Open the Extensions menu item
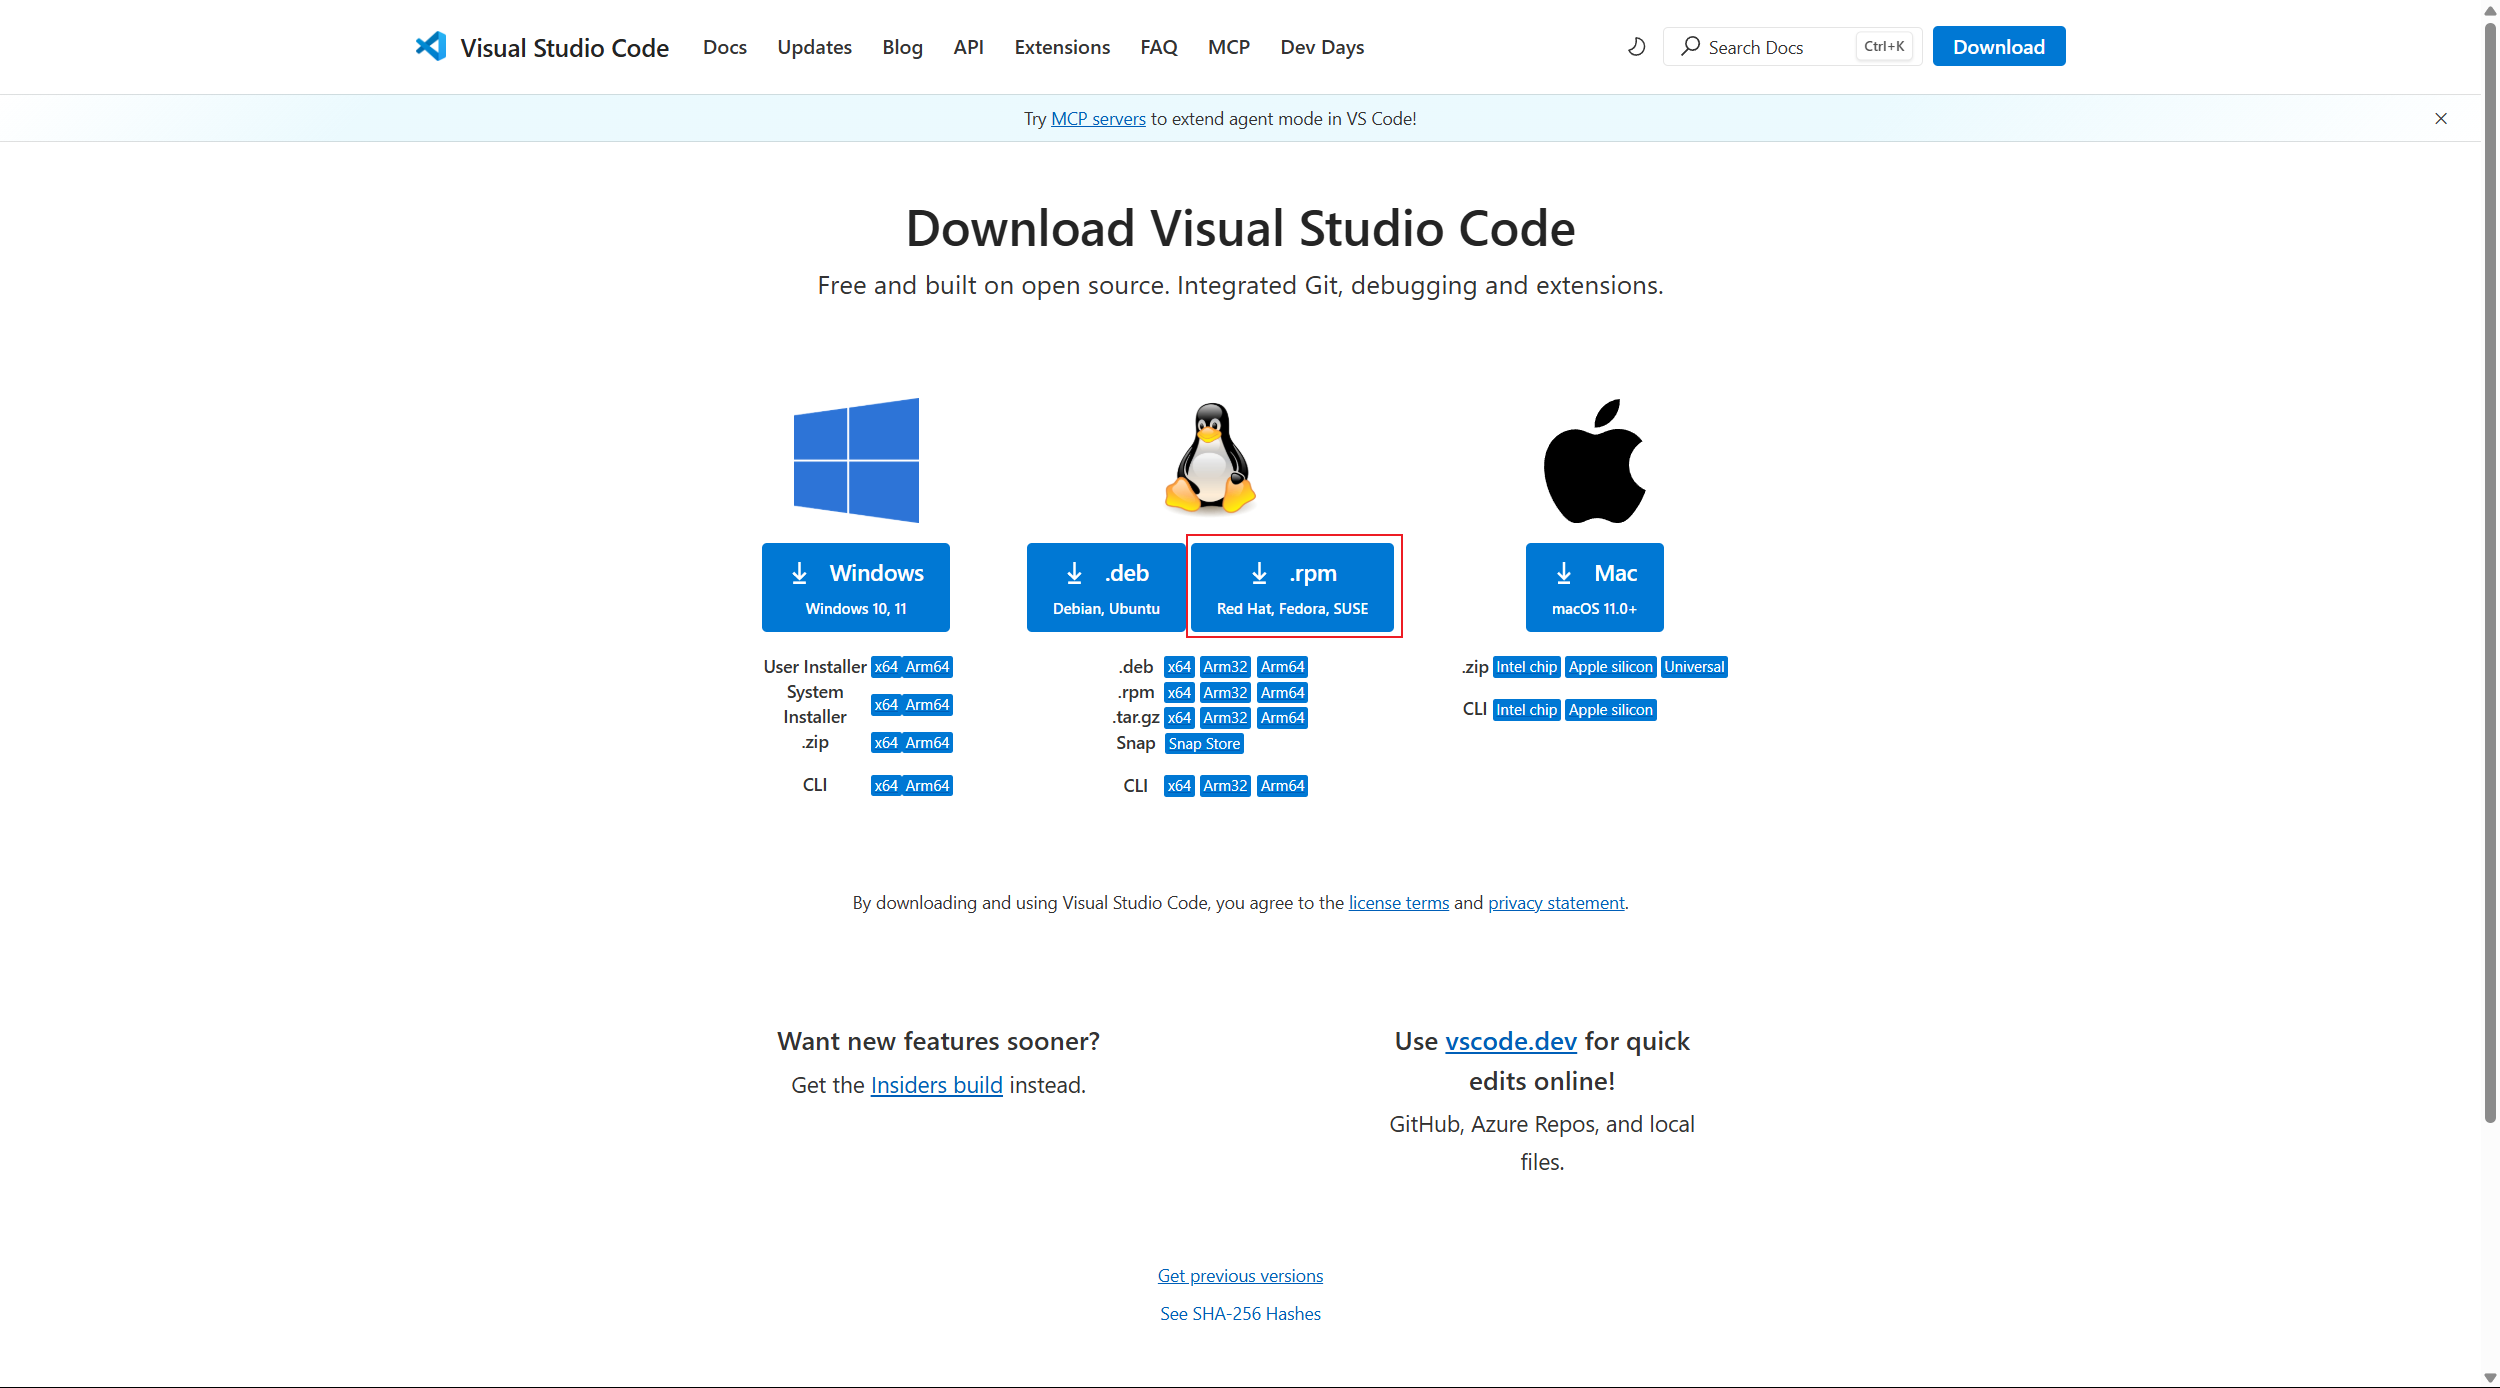The image size is (2500, 1388). pos(1062,47)
